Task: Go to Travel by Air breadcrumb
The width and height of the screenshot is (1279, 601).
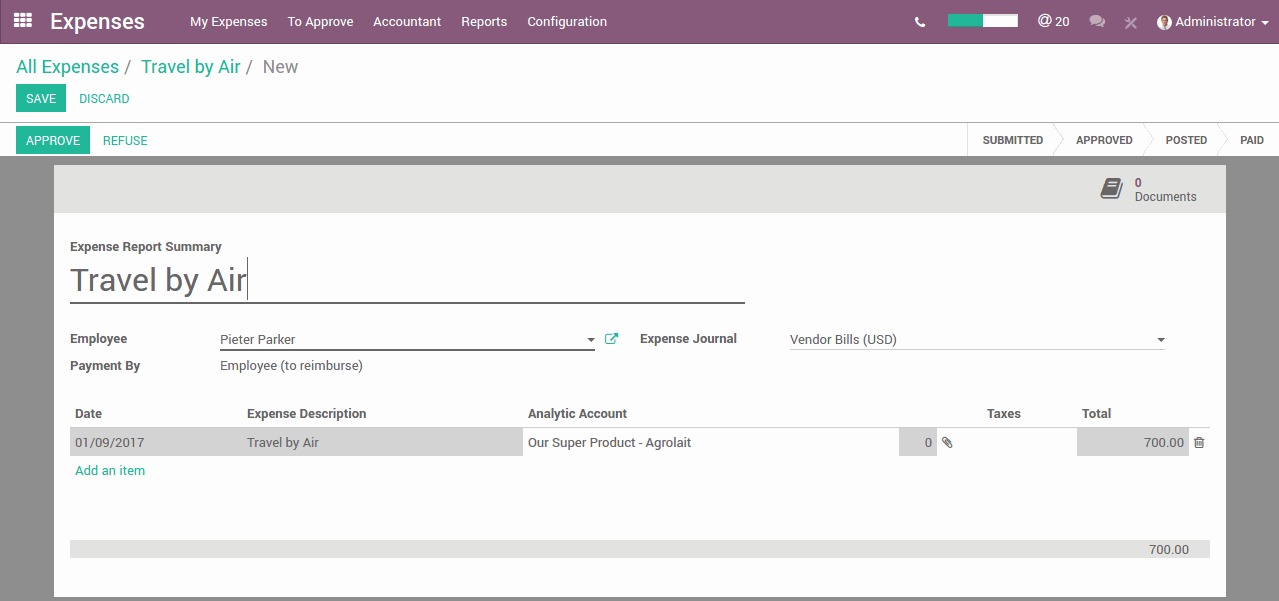Action: pyautogui.click(x=191, y=67)
